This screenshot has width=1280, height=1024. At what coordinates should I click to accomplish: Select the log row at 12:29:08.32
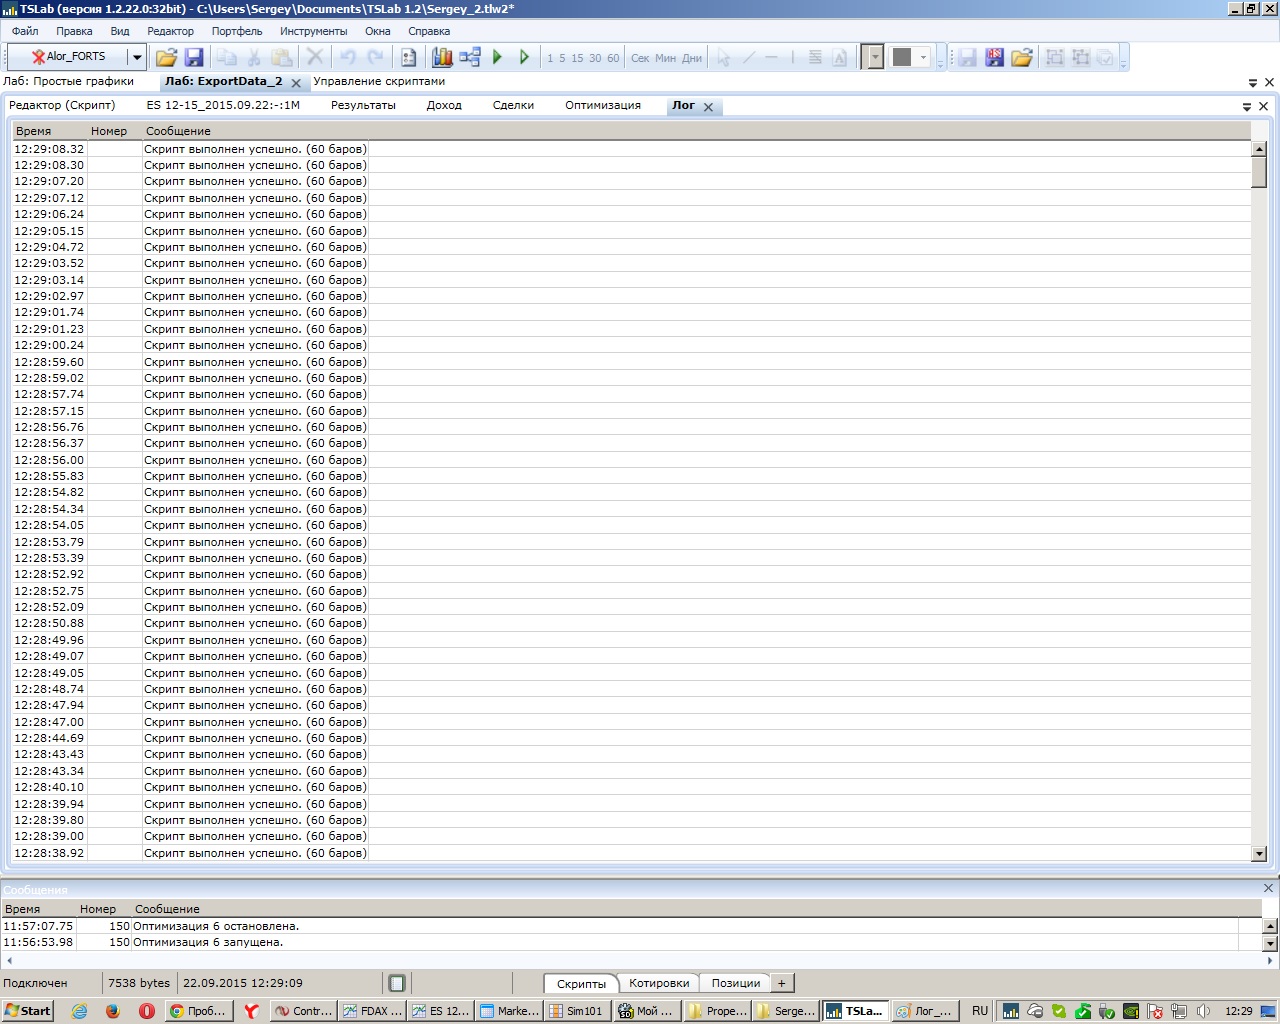pyautogui.click(x=631, y=149)
